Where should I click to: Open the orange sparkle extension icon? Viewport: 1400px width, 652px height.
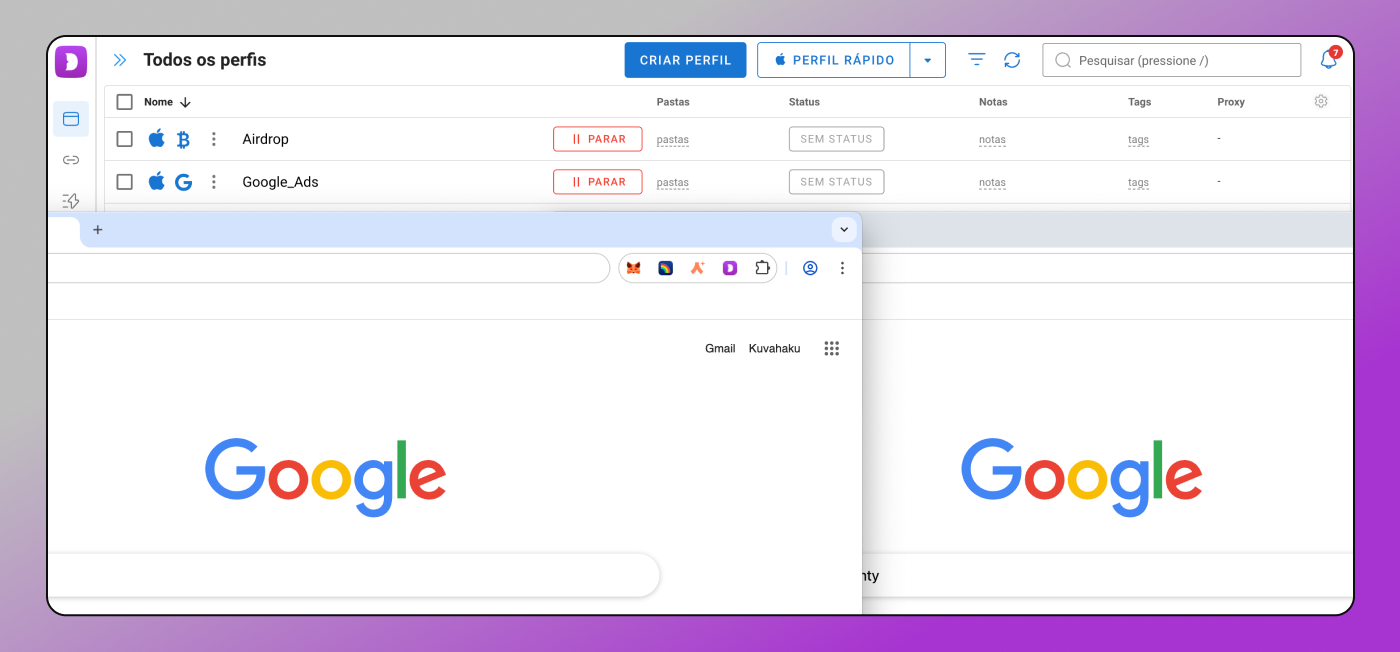pos(697,268)
